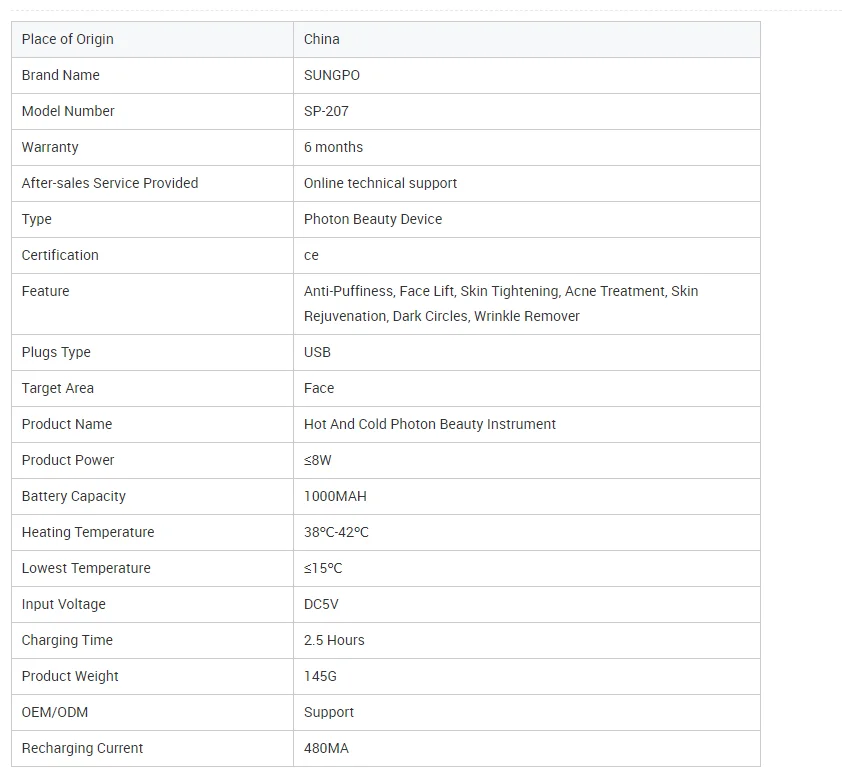Select the '1000MAH' battery capacity value

[x=335, y=496]
